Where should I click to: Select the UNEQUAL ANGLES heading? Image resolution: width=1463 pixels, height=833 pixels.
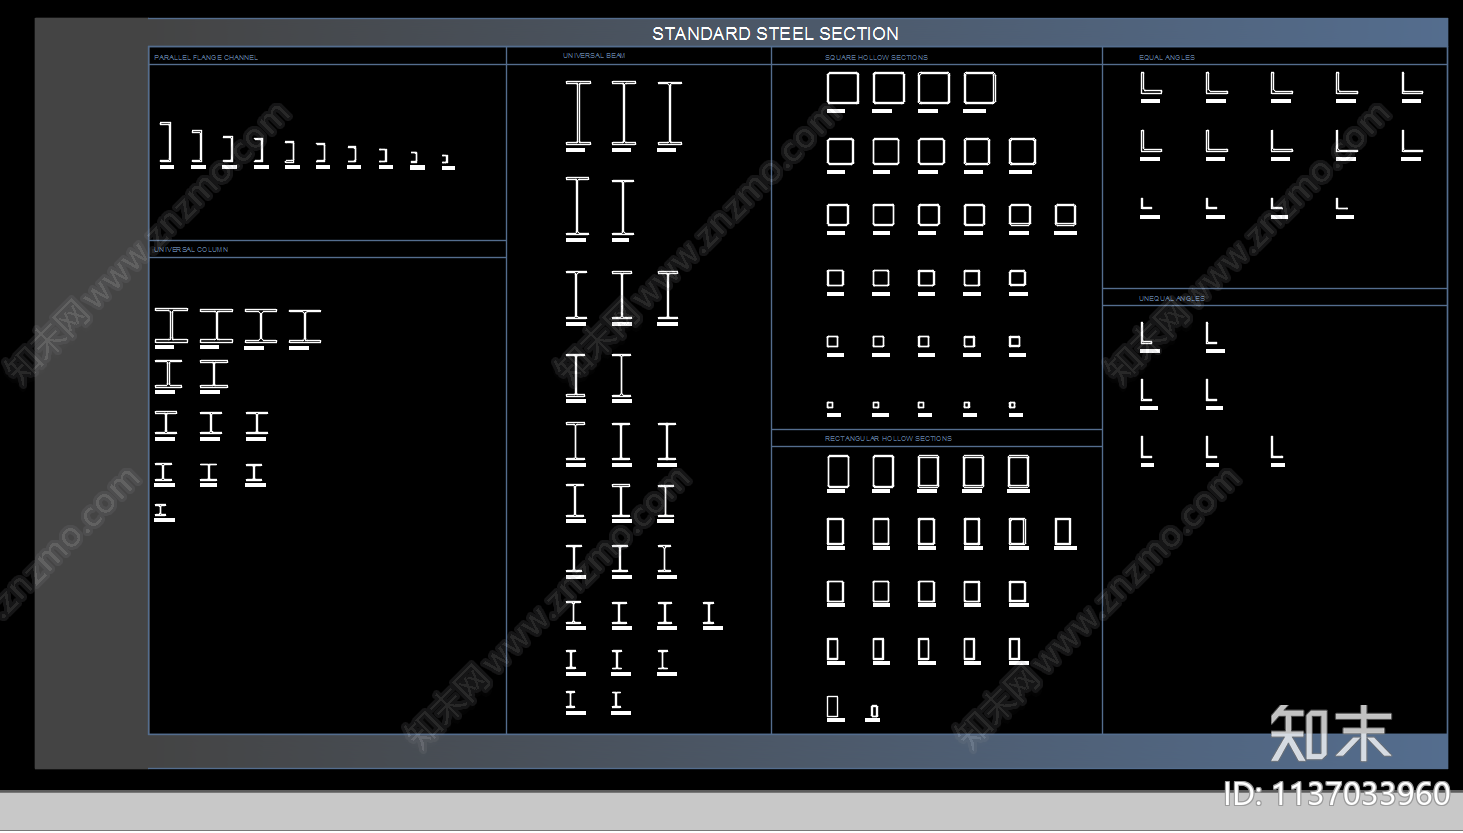[1171, 299]
